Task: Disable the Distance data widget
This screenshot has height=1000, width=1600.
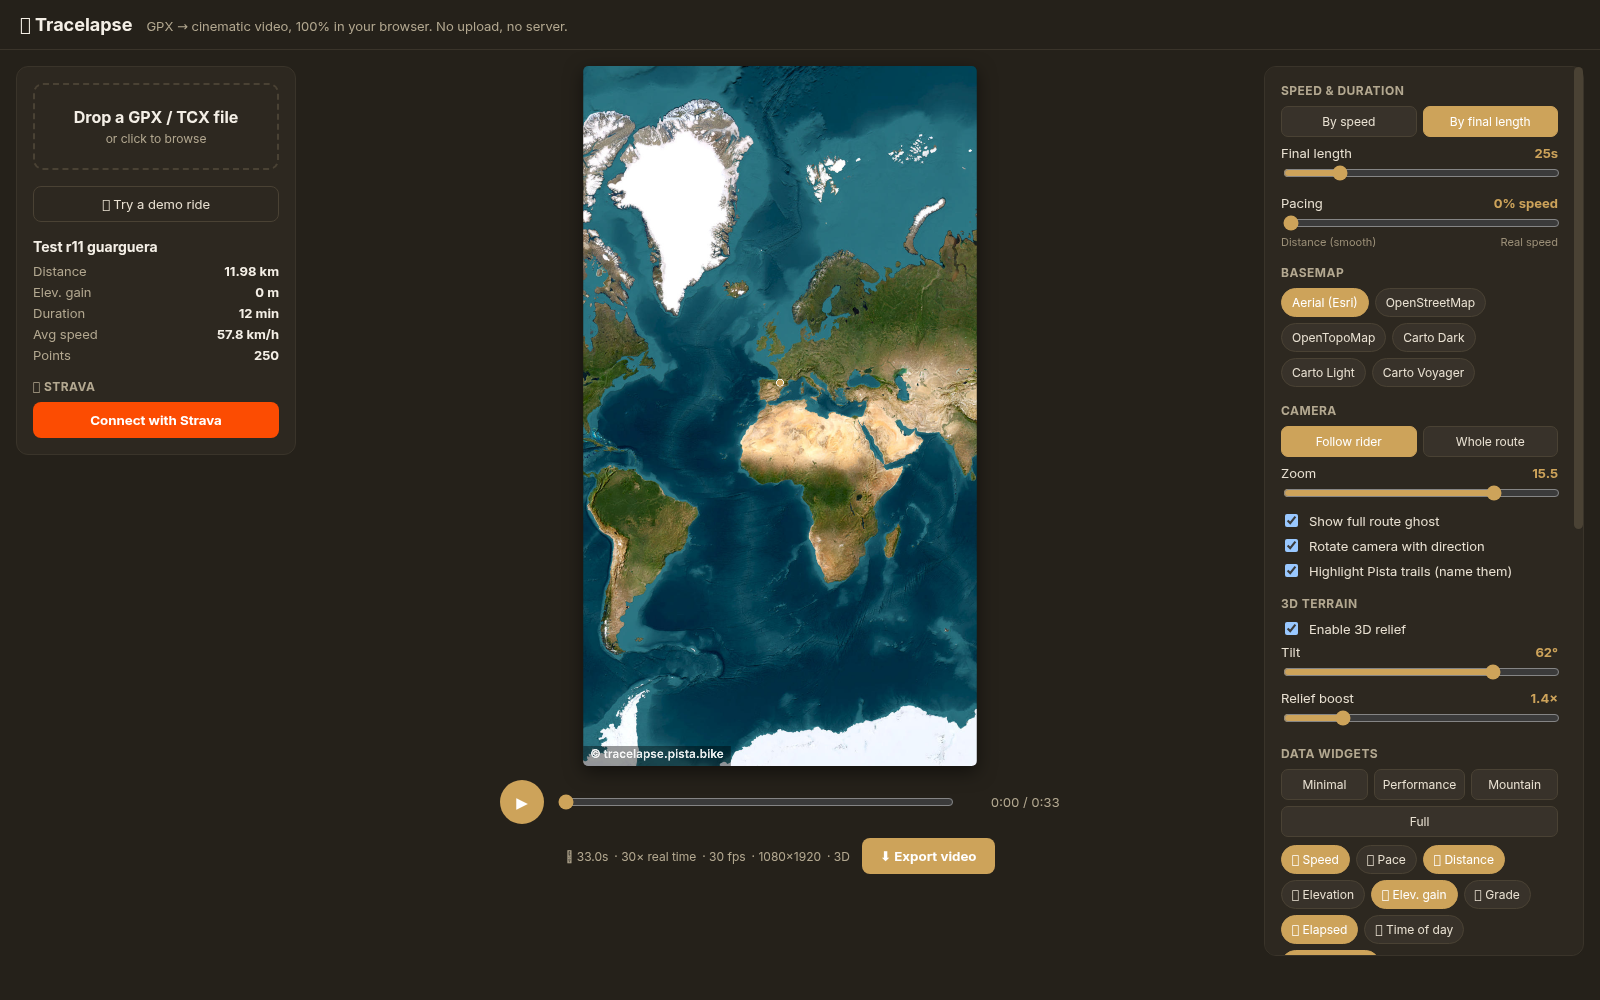Action: click(1464, 860)
